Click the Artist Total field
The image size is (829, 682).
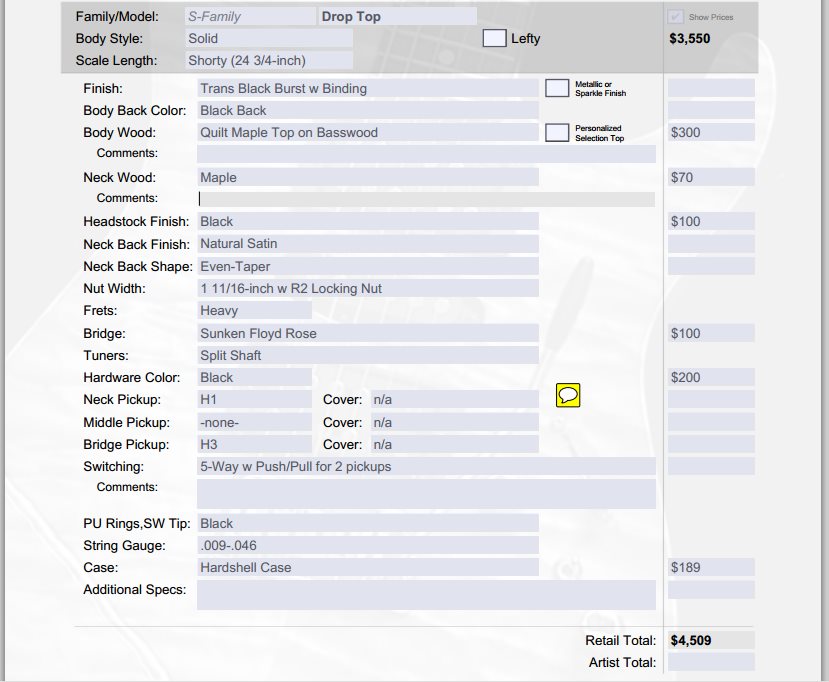[x=711, y=662]
